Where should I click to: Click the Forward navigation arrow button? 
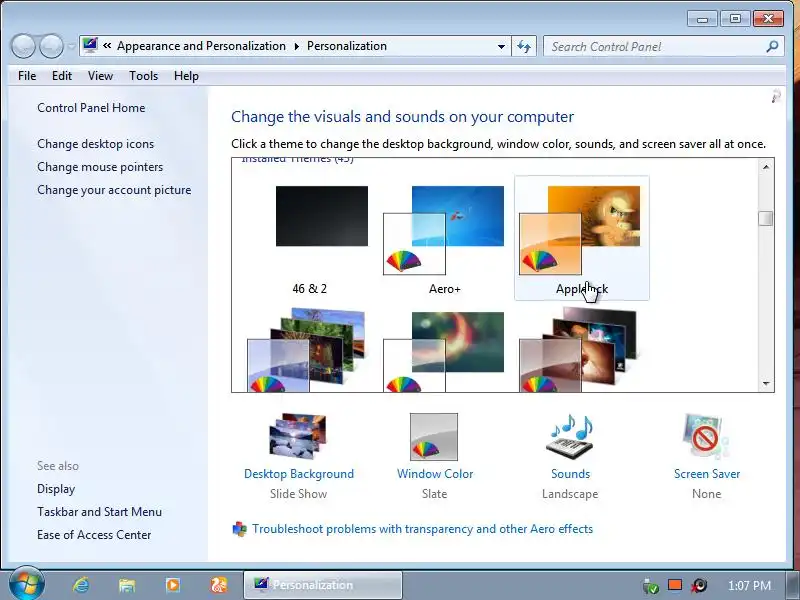pyautogui.click(x=52, y=46)
